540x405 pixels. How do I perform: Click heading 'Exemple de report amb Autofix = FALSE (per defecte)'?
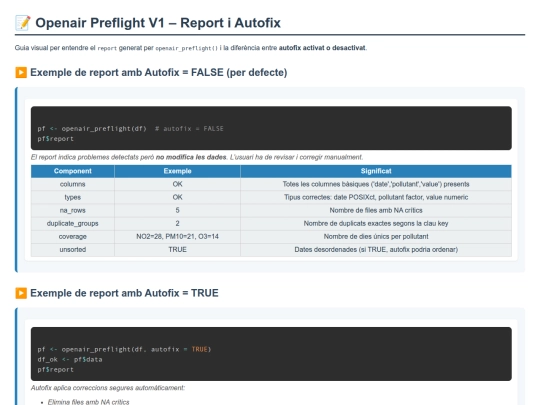click(159, 72)
